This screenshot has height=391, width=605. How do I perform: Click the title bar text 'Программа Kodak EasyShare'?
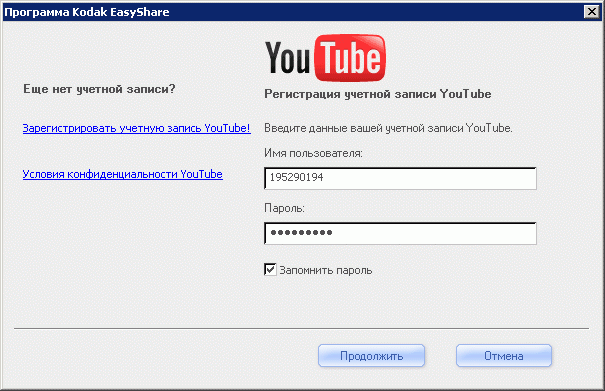tap(86, 12)
